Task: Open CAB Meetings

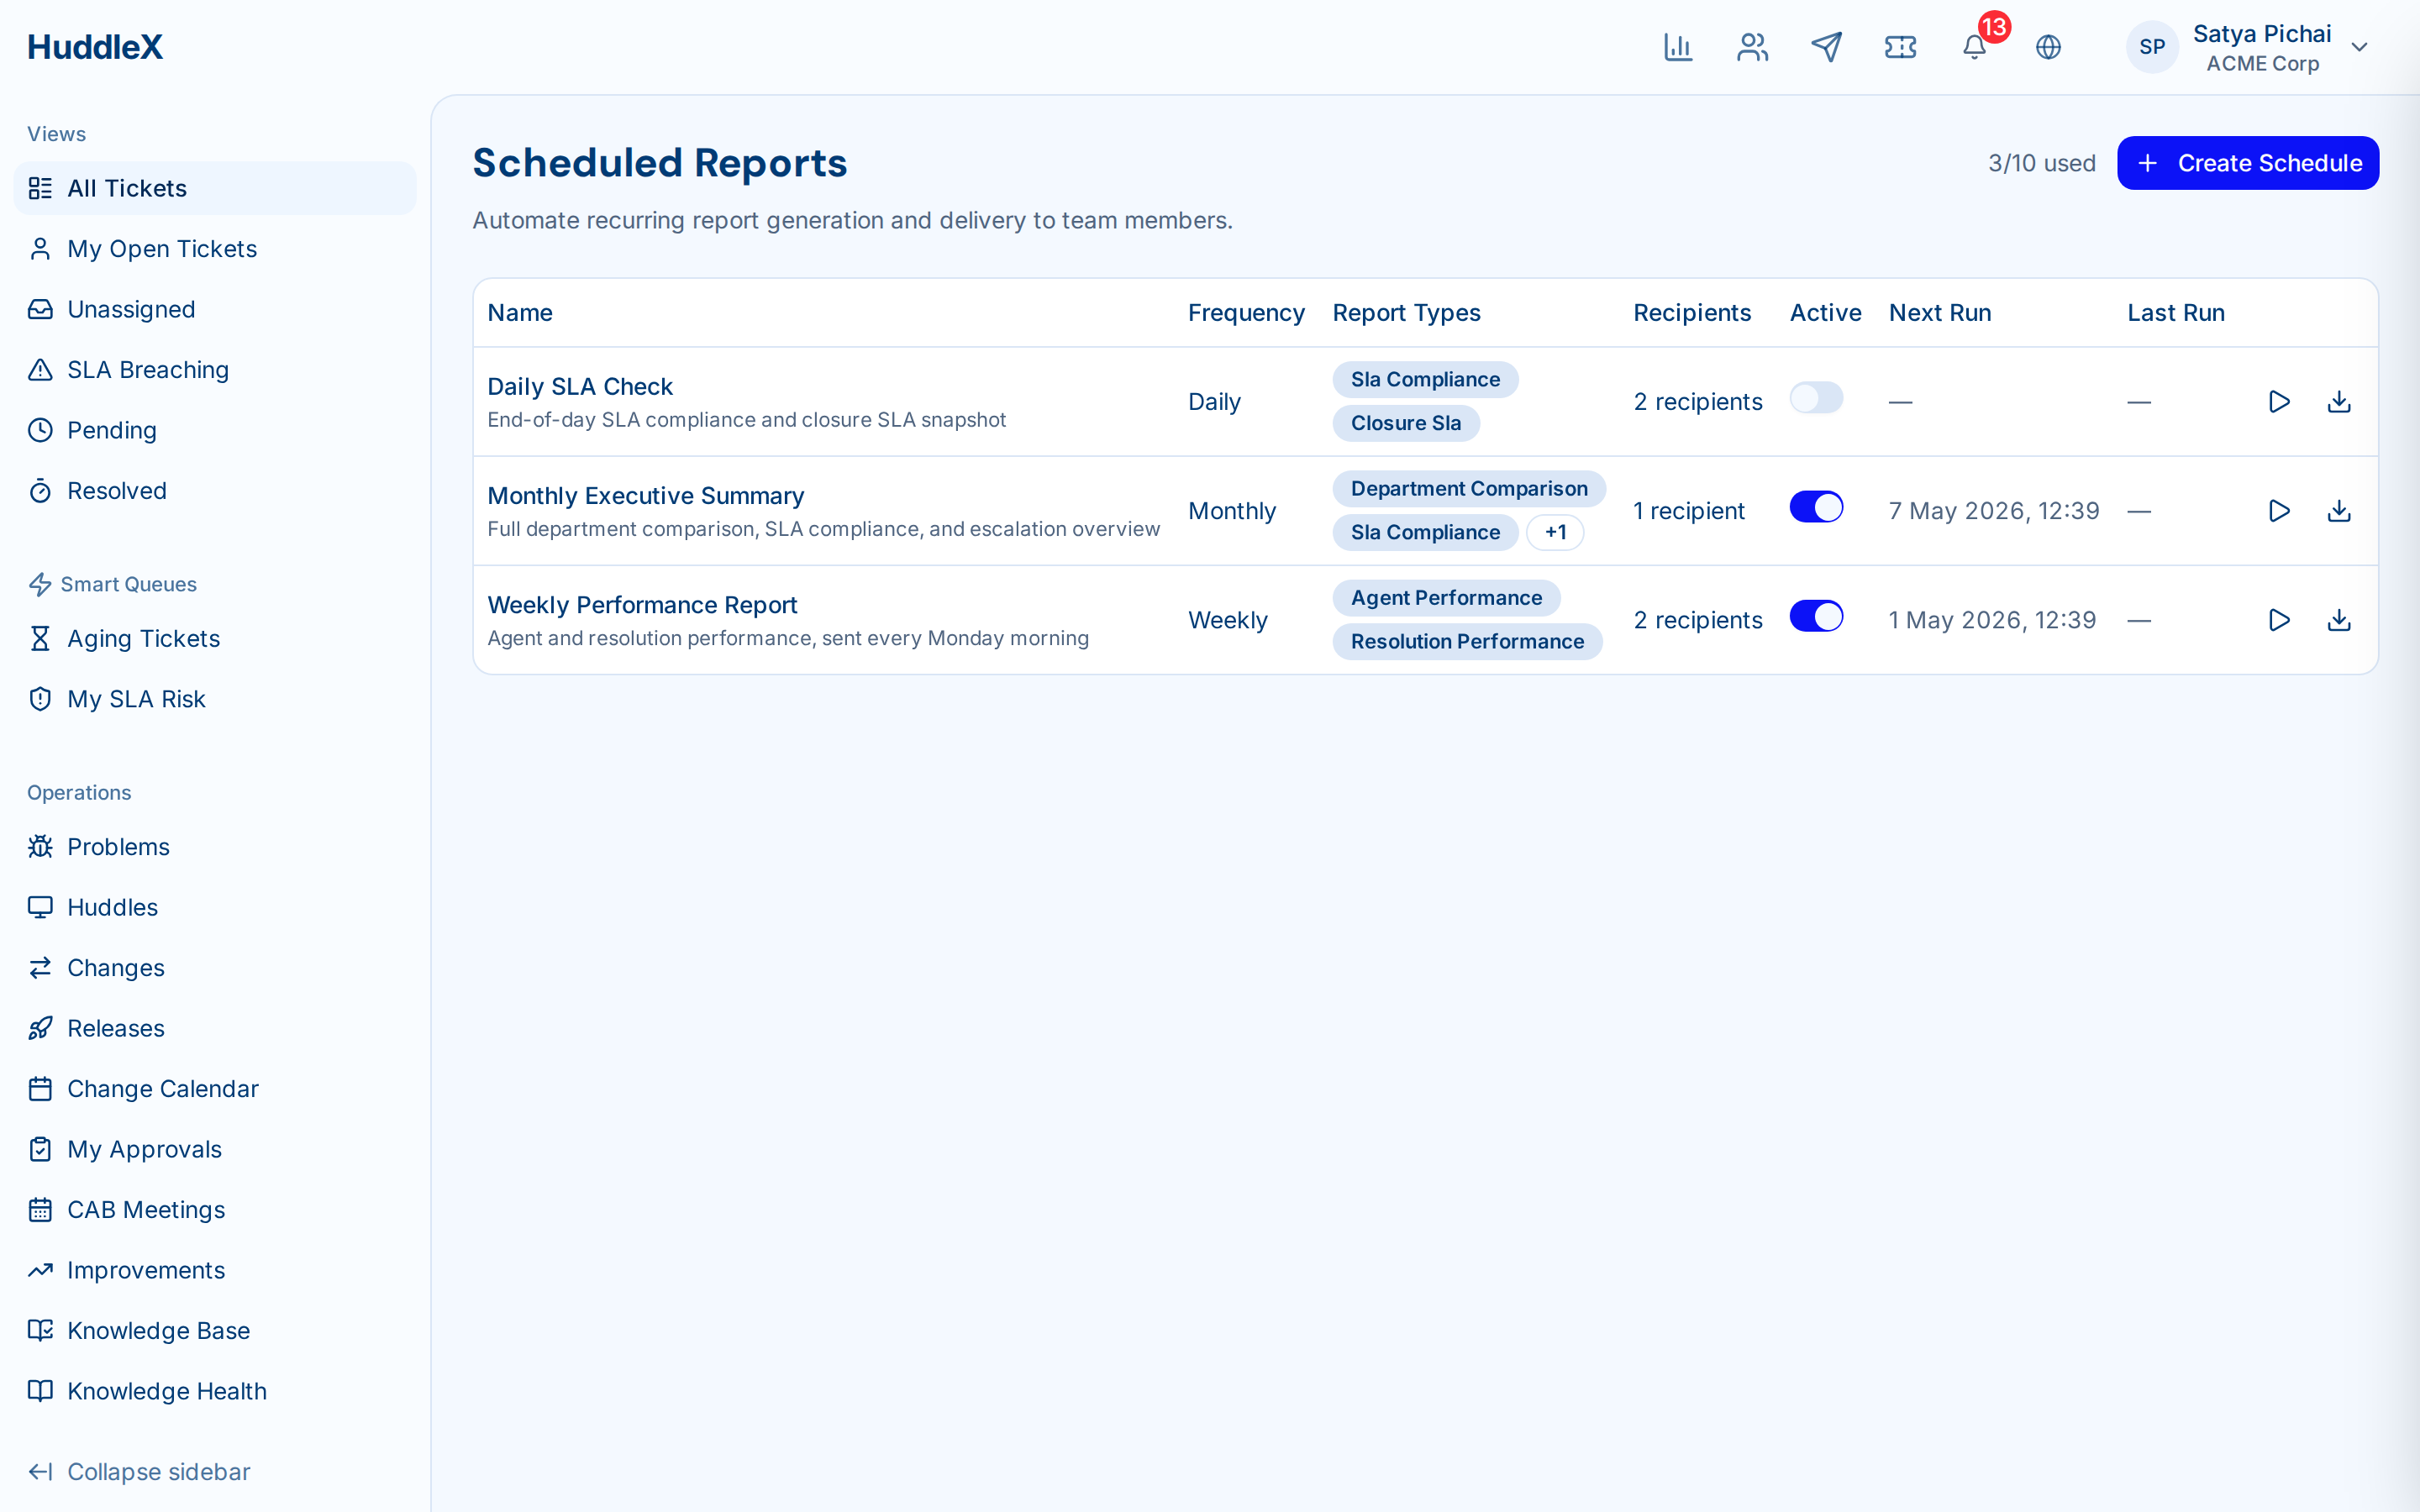Action: coord(215,1210)
